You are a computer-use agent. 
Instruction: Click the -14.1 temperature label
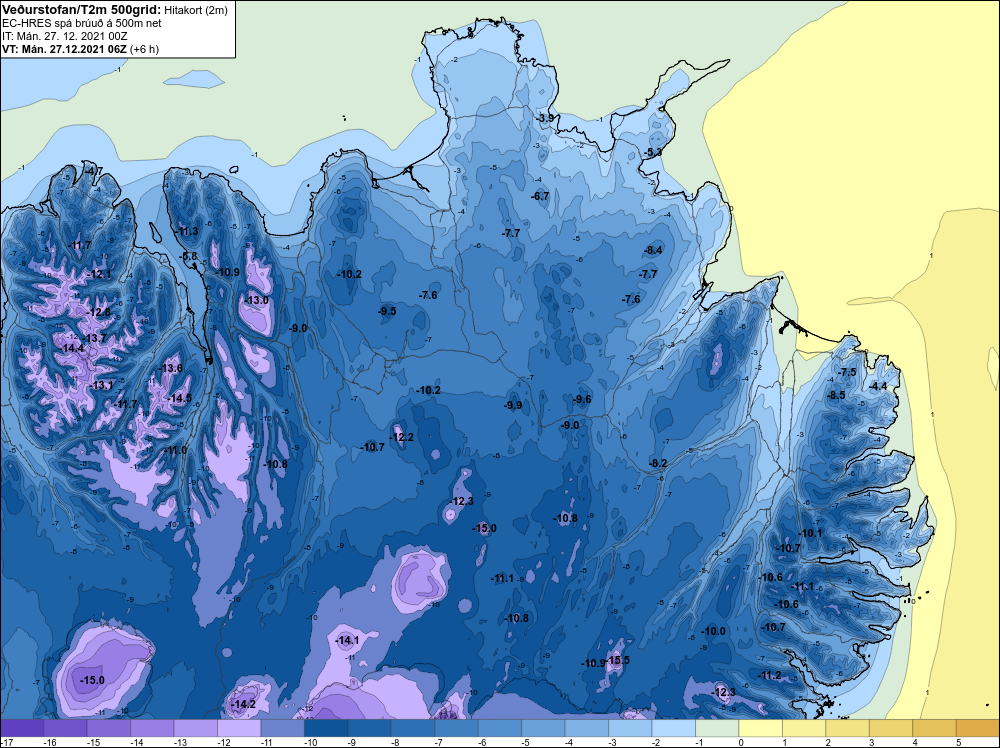click(348, 640)
